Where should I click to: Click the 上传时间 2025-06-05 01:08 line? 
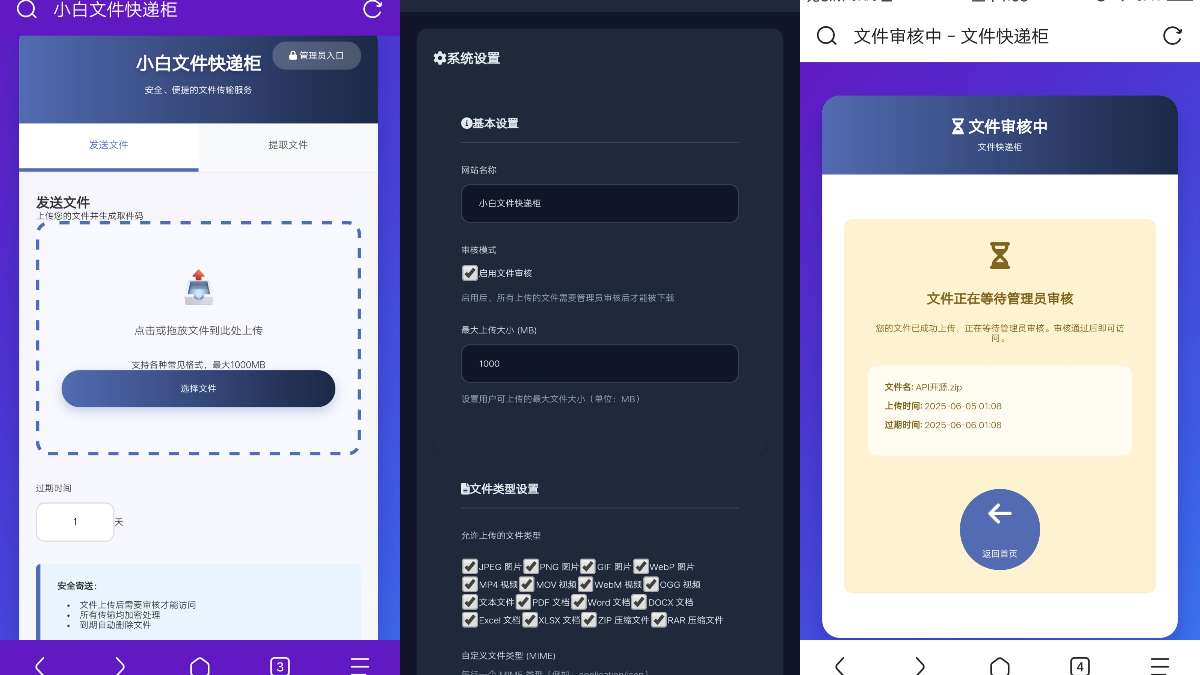[943, 406]
